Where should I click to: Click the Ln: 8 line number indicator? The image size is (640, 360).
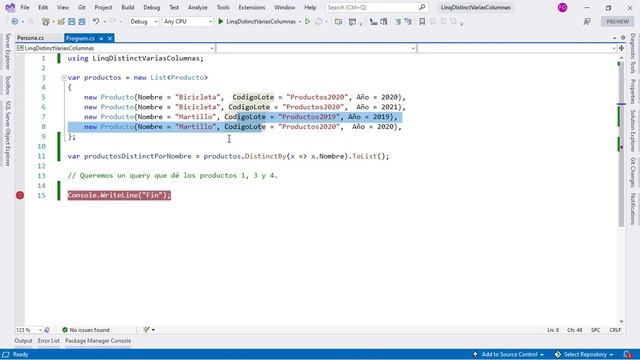553,330
